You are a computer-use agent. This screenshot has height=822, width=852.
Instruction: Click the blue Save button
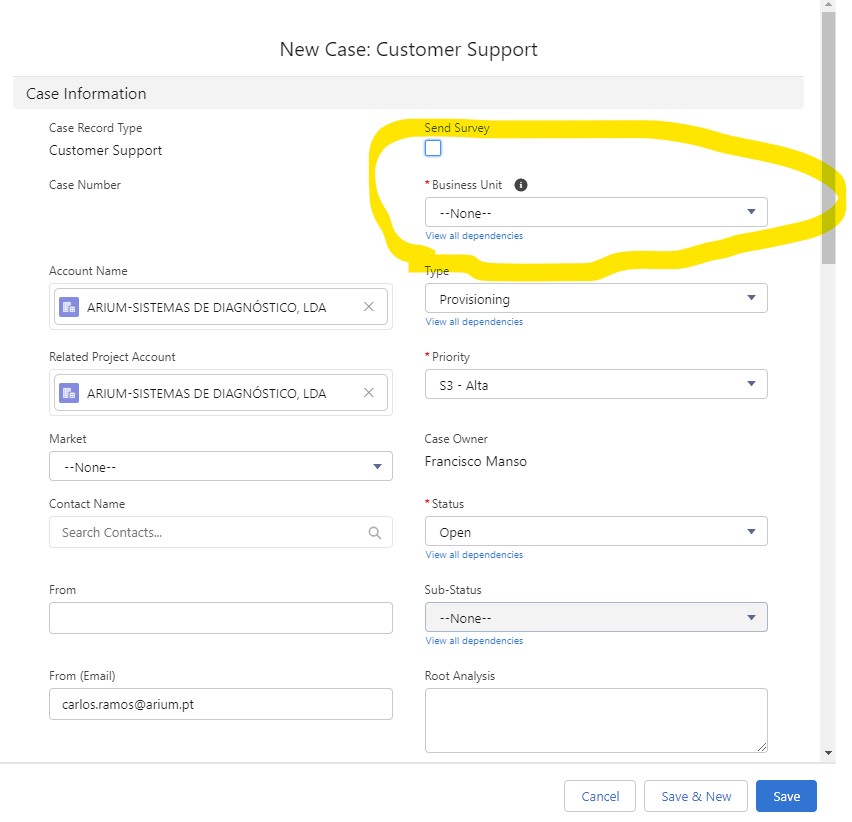click(786, 796)
